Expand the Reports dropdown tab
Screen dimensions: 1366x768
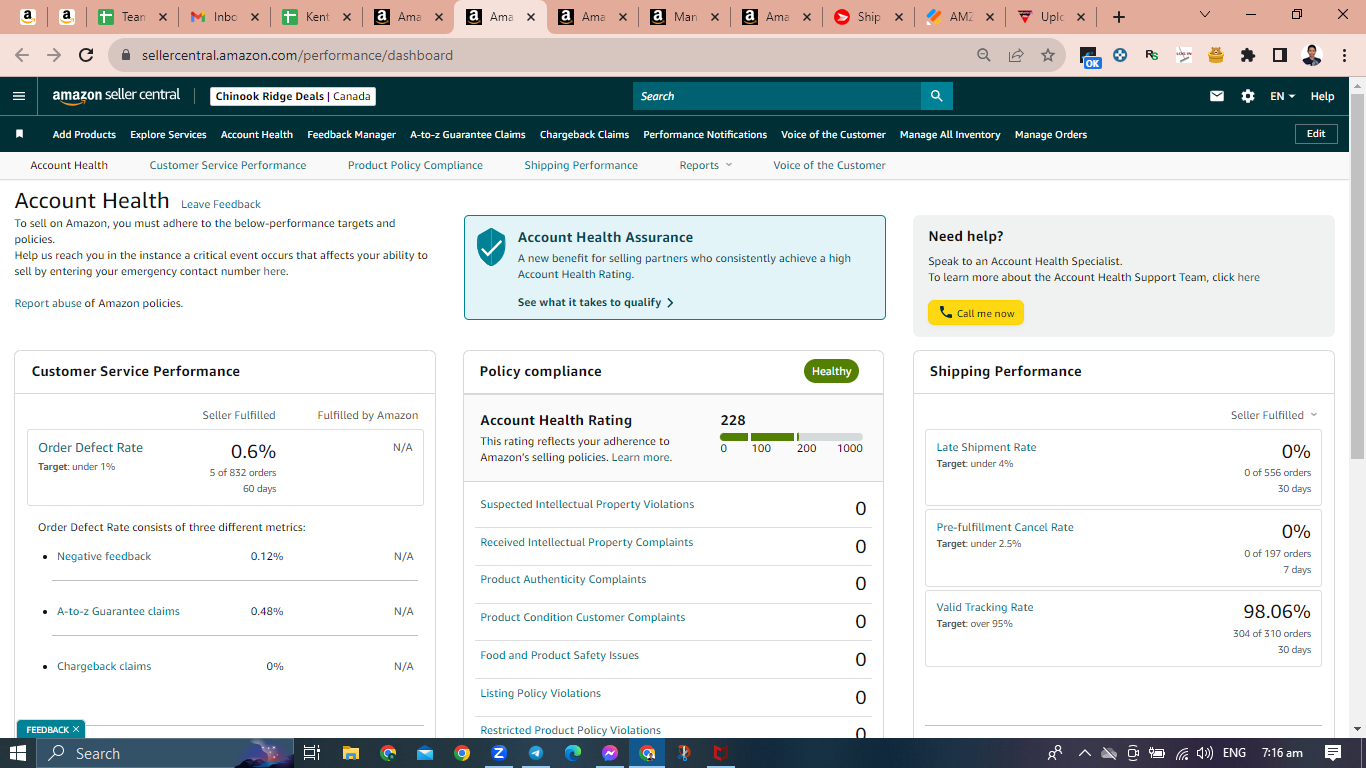click(x=706, y=165)
